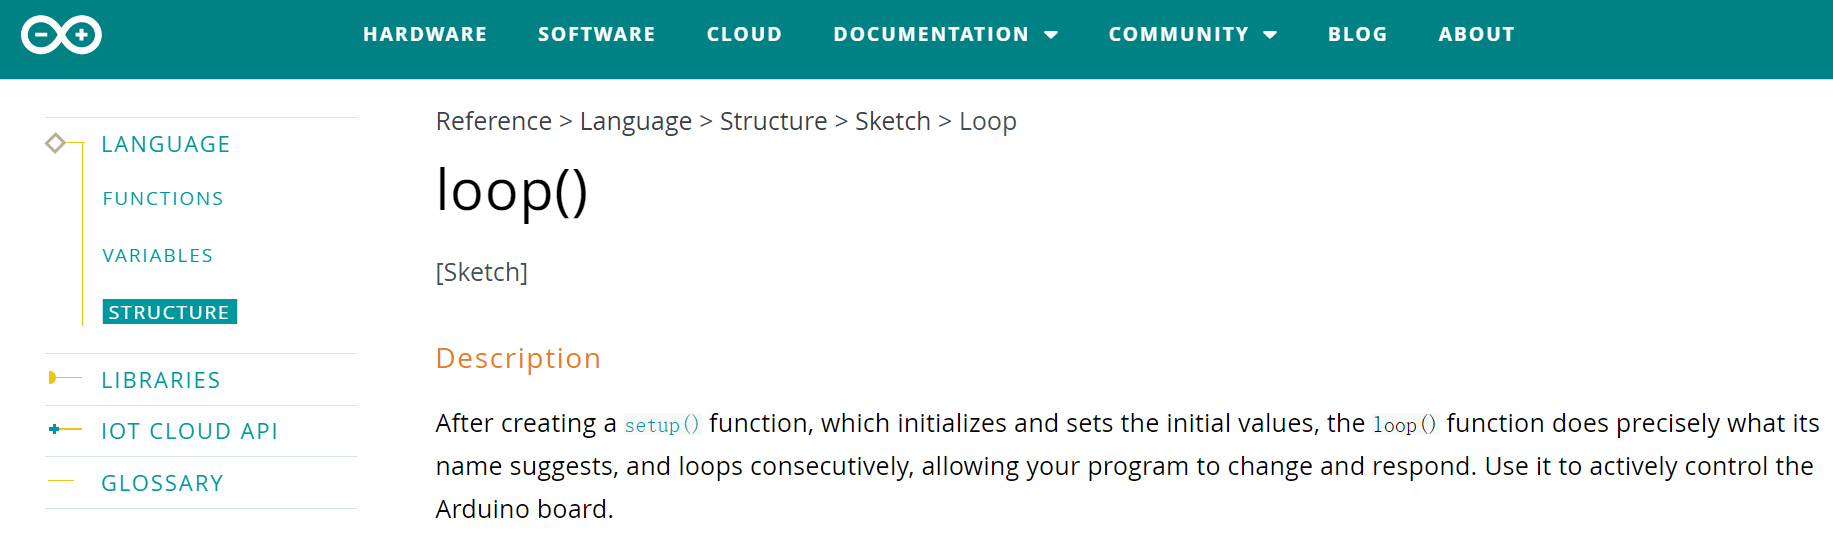Open the Community dropdown arrow

click(1270, 35)
